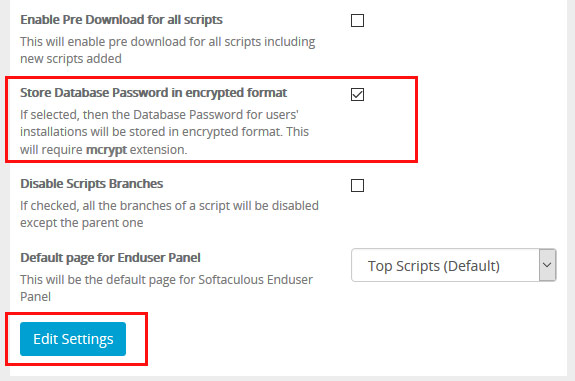
Task: Open the Top Scripts (Default) combo box
Action: point(454,265)
